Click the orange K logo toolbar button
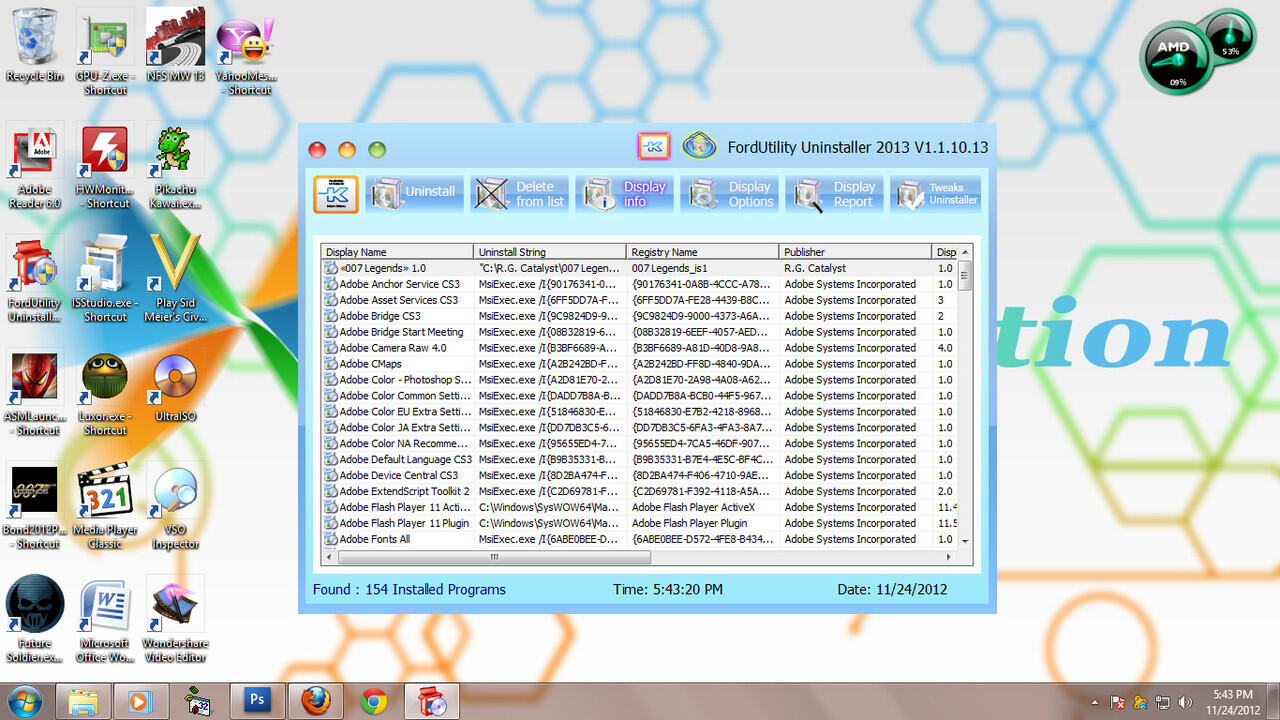Screen dimensions: 1280x720 [x=336, y=194]
